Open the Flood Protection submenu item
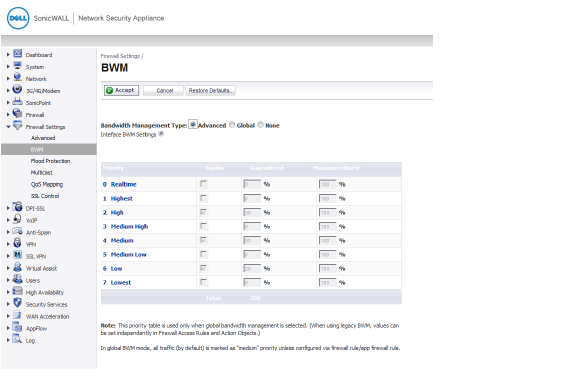Screen dimensions: 576x388 point(50,161)
